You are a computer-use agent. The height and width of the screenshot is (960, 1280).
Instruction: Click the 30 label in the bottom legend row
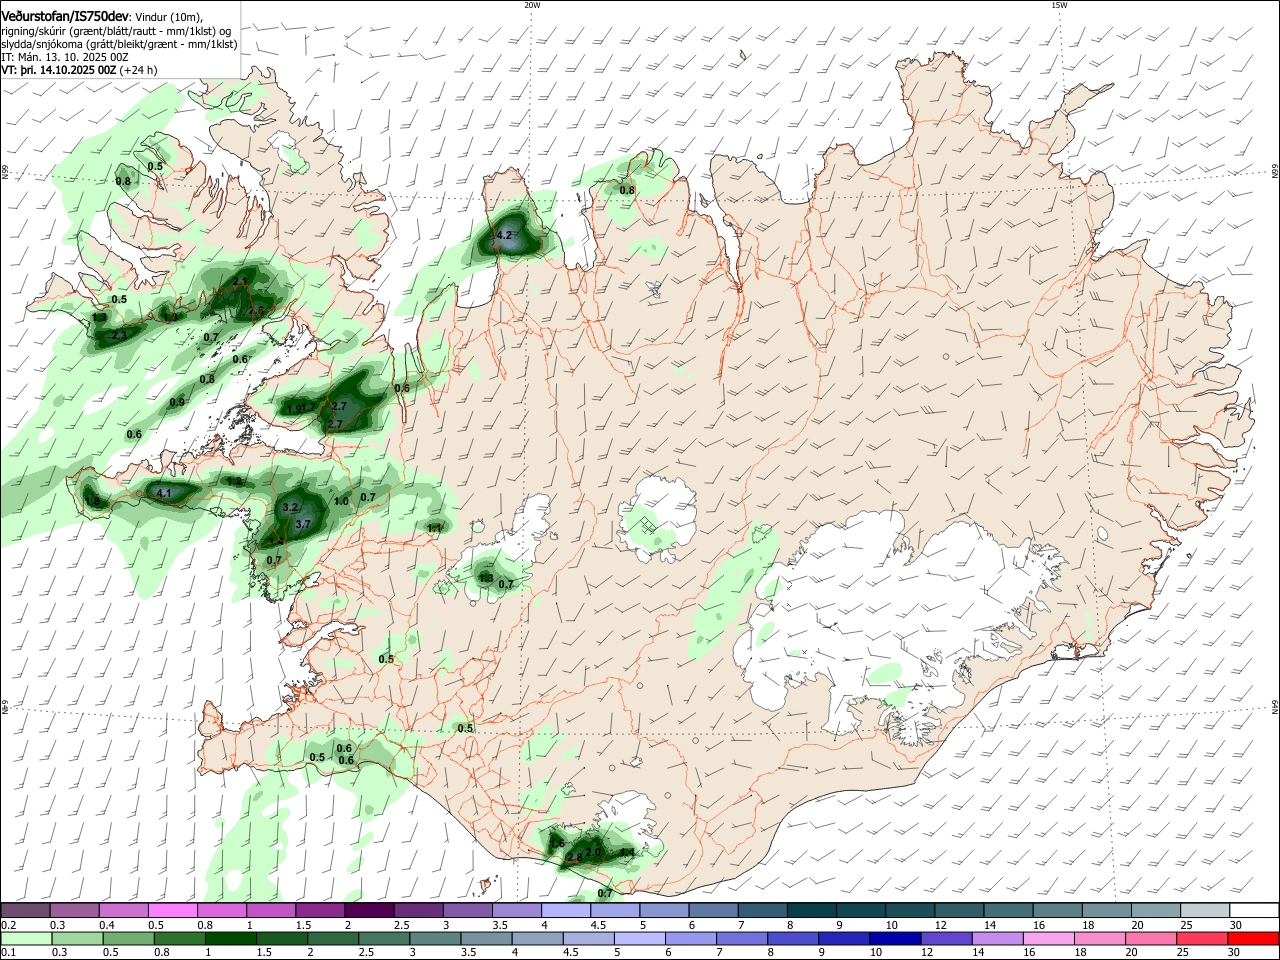(x=1236, y=952)
